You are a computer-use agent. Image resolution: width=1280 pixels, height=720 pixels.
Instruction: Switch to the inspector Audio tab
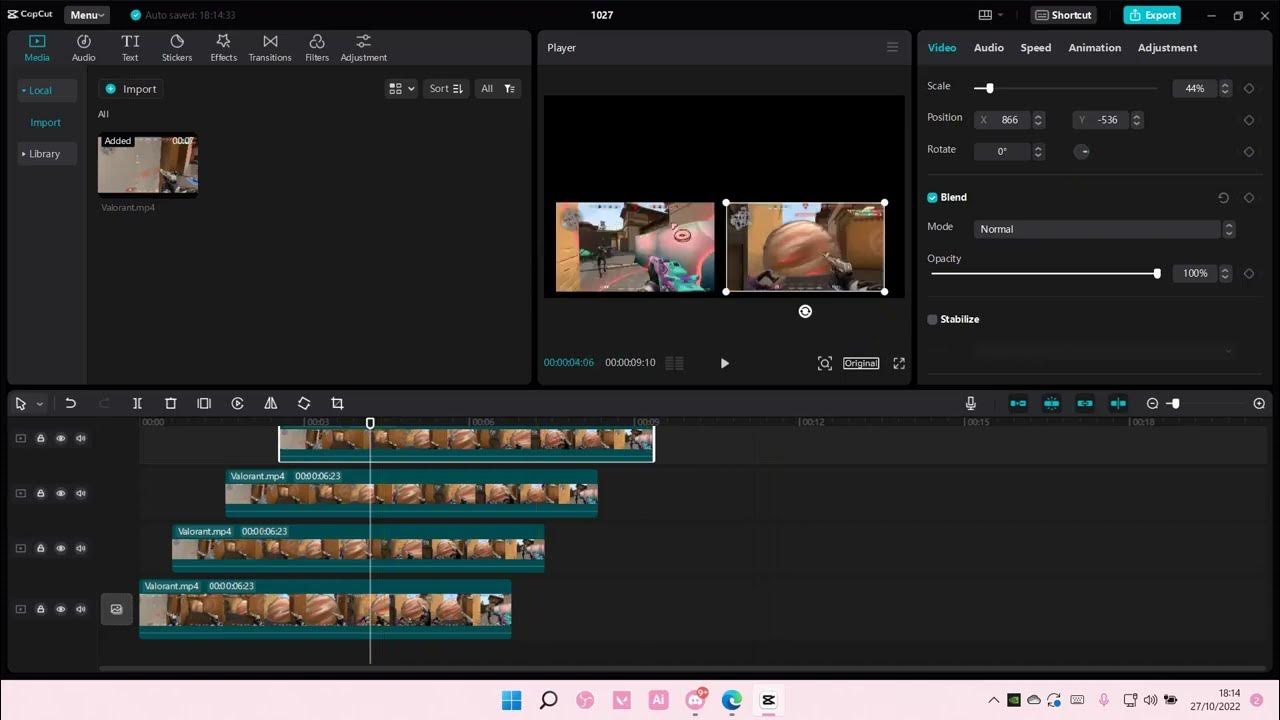click(988, 47)
